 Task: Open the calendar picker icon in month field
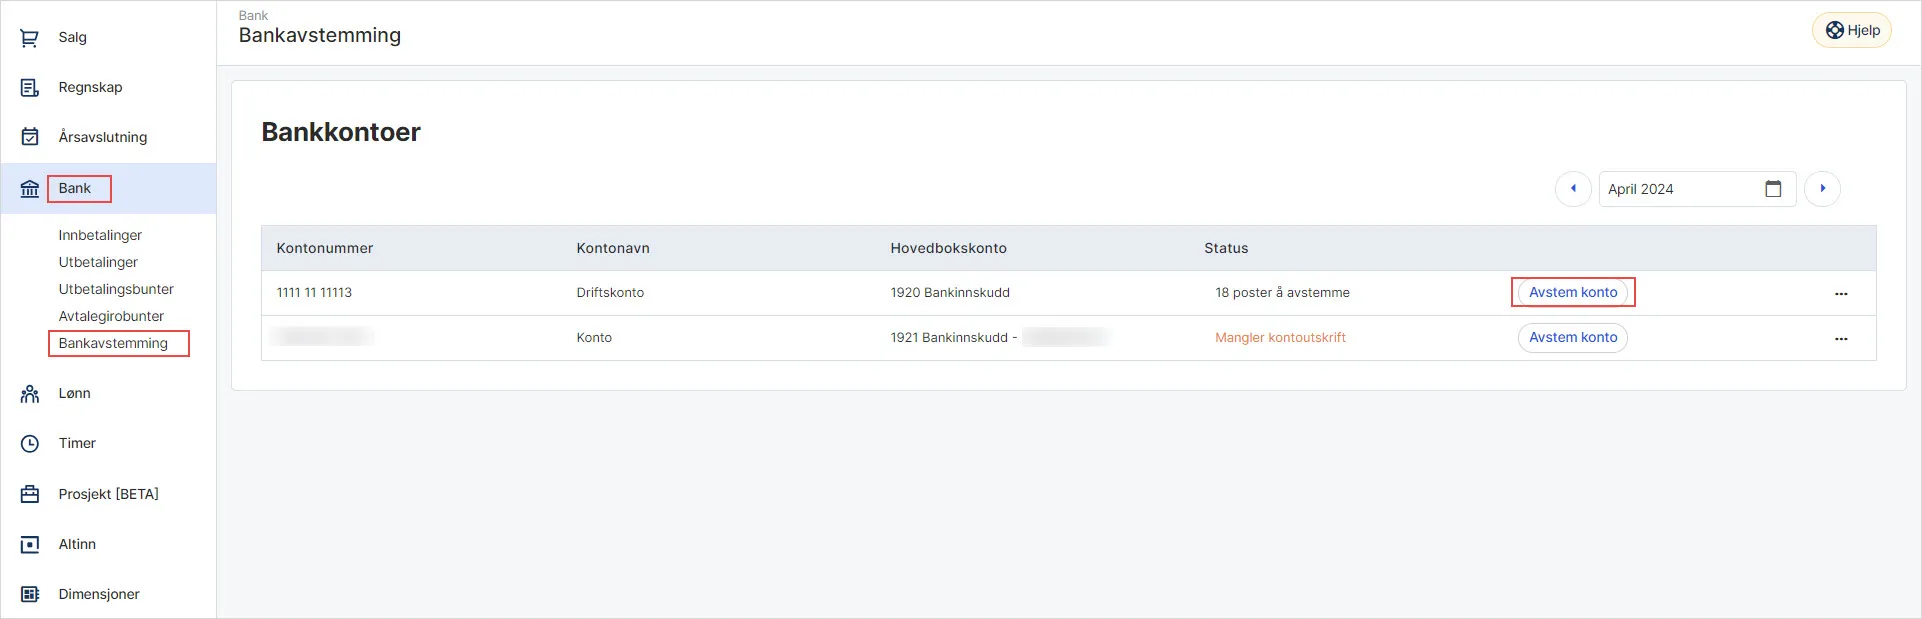click(x=1773, y=189)
